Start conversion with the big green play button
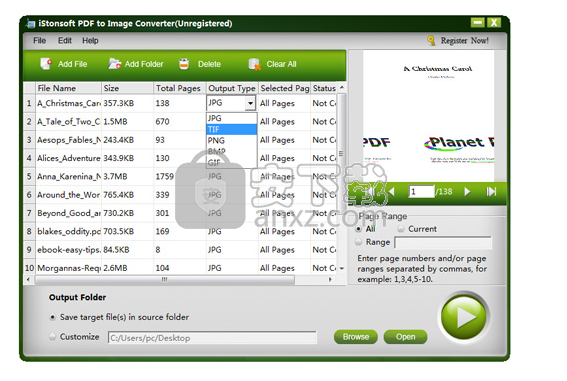The height and width of the screenshot is (381, 567). pos(464,317)
